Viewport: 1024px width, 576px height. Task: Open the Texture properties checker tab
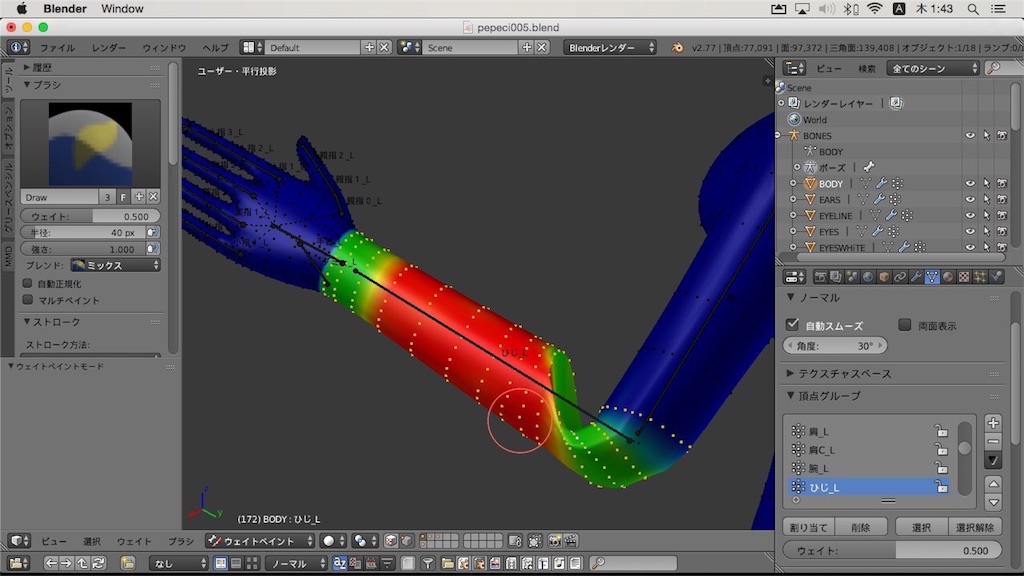[x=964, y=277]
